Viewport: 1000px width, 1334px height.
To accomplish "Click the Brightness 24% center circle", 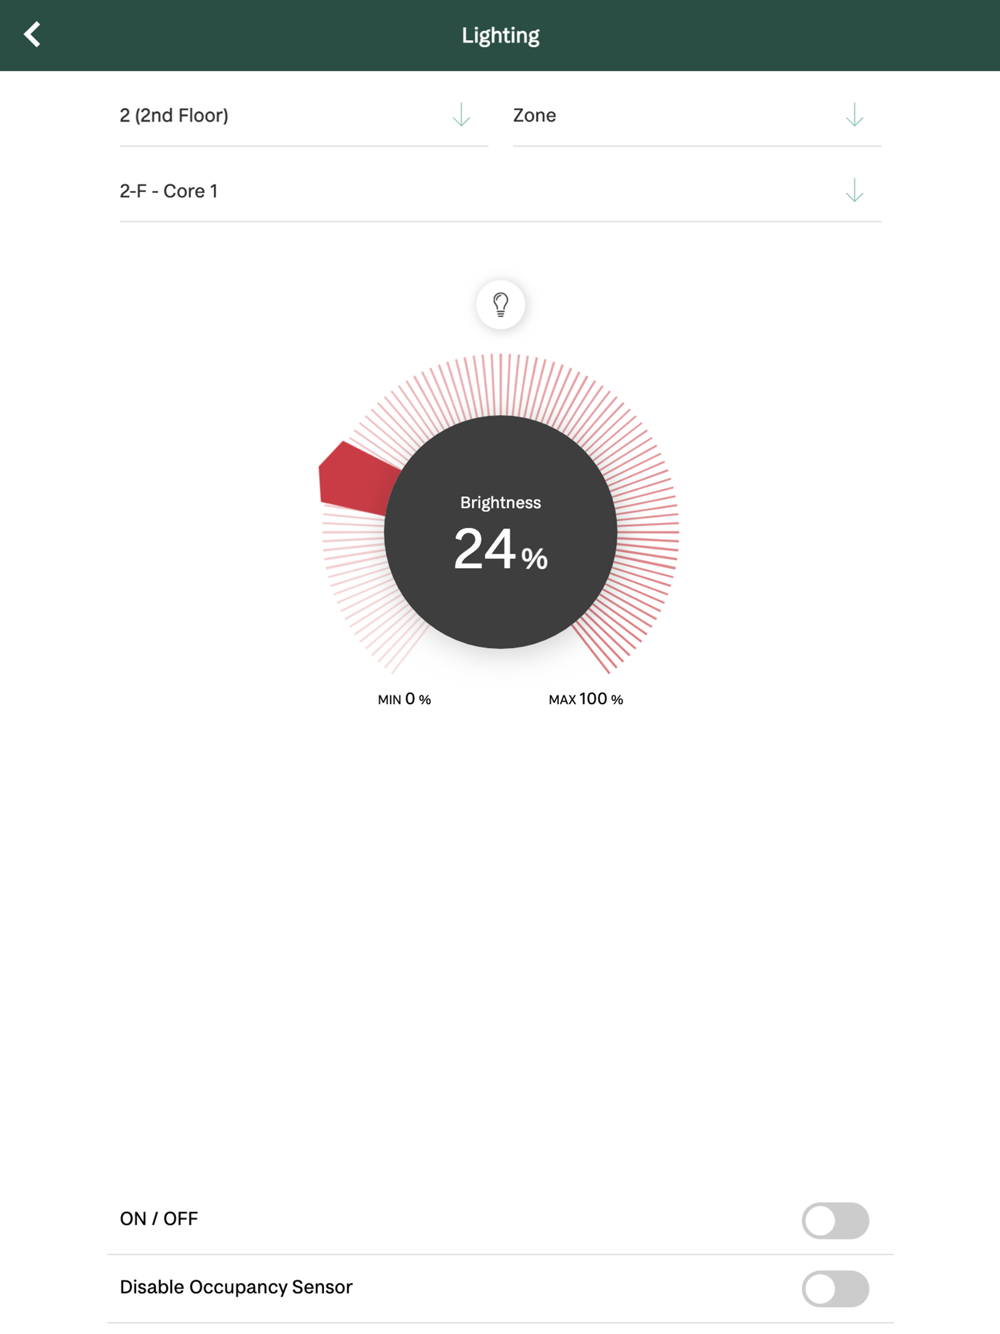I will 500,532.
